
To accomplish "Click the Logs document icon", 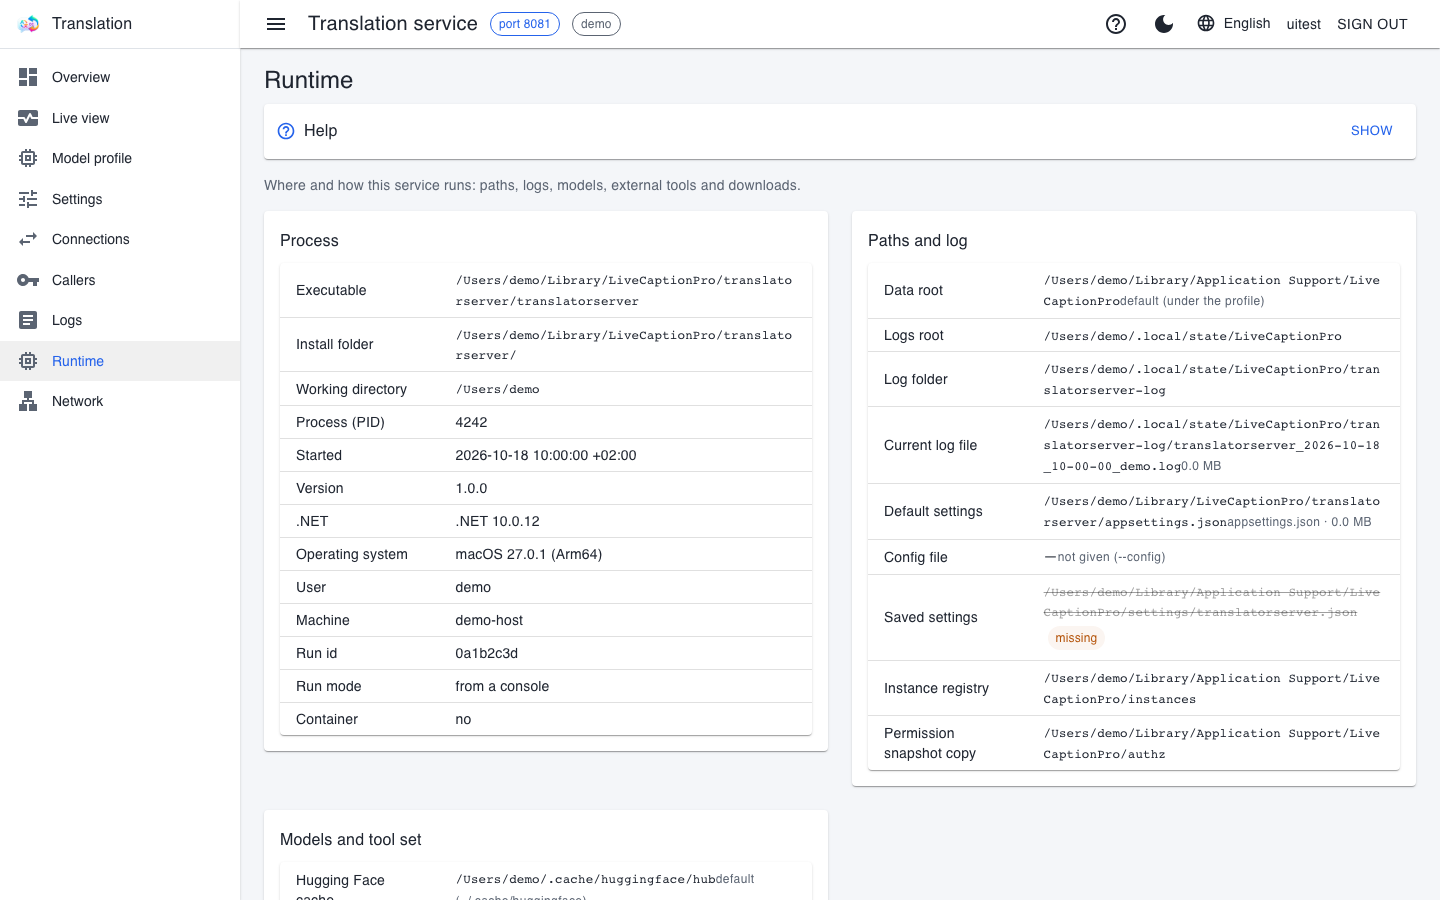I will [x=28, y=320].
